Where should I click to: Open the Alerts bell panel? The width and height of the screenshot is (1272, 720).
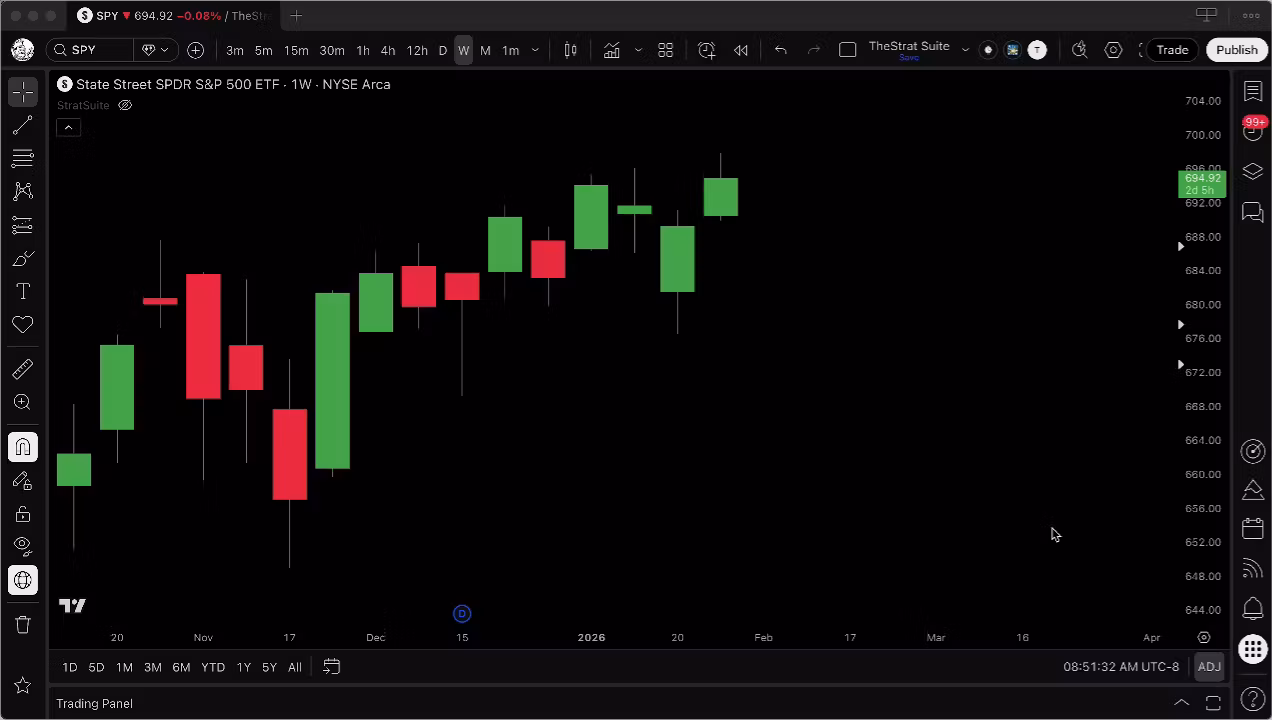(x=1252, y=608)
